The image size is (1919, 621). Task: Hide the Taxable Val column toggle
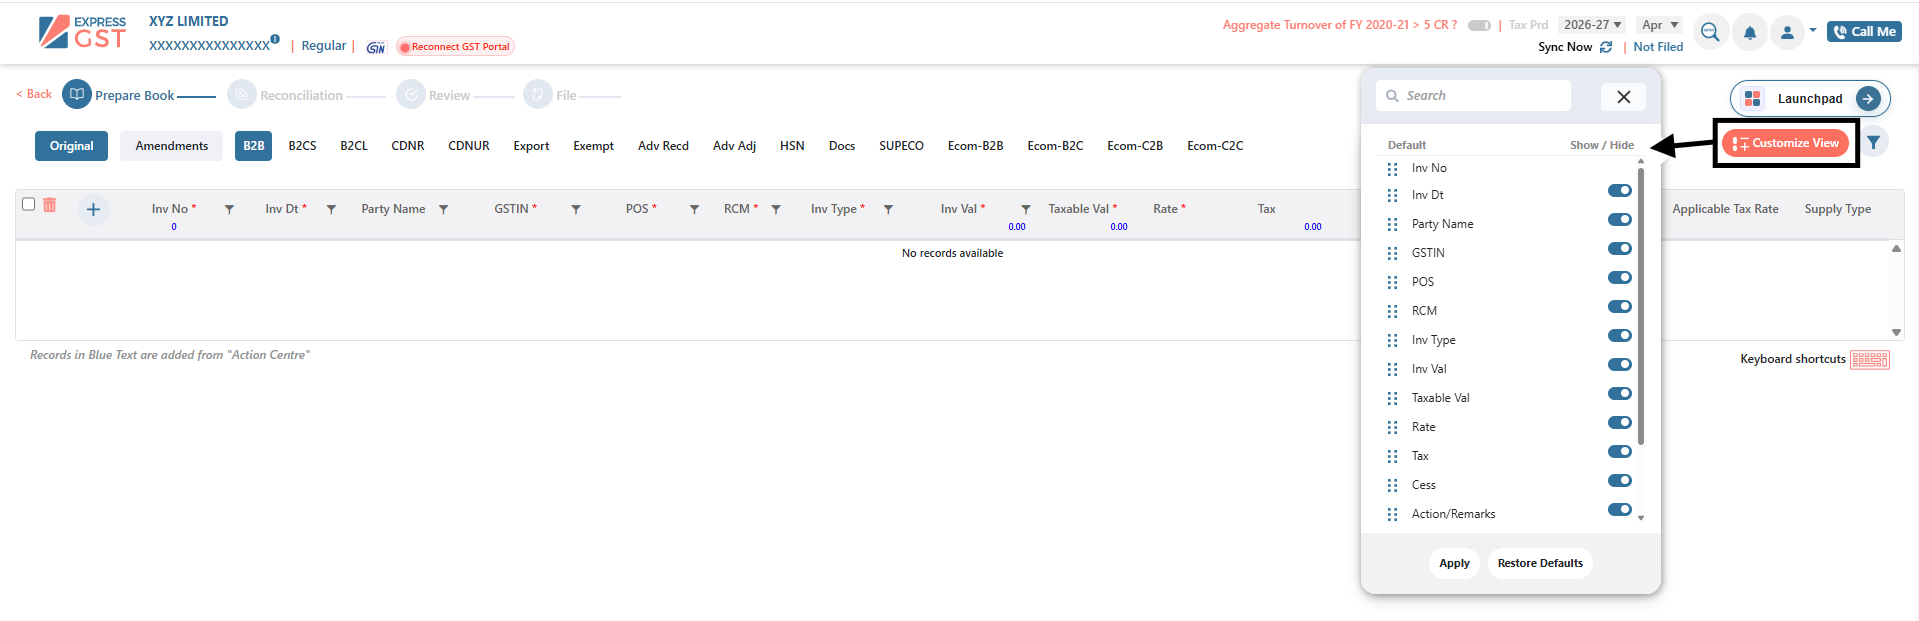[1619, 394]
